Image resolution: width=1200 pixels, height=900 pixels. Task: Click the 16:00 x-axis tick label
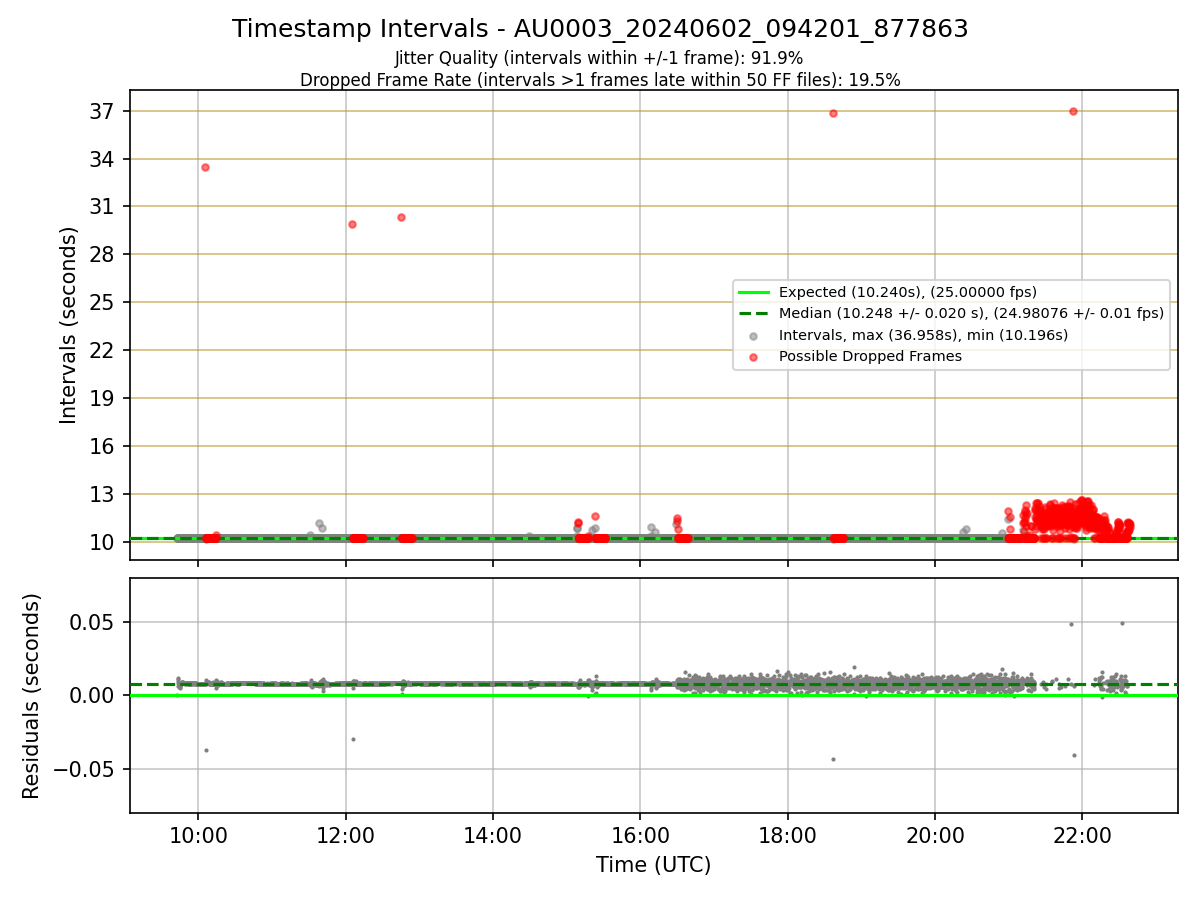click(x=640, y=835)
